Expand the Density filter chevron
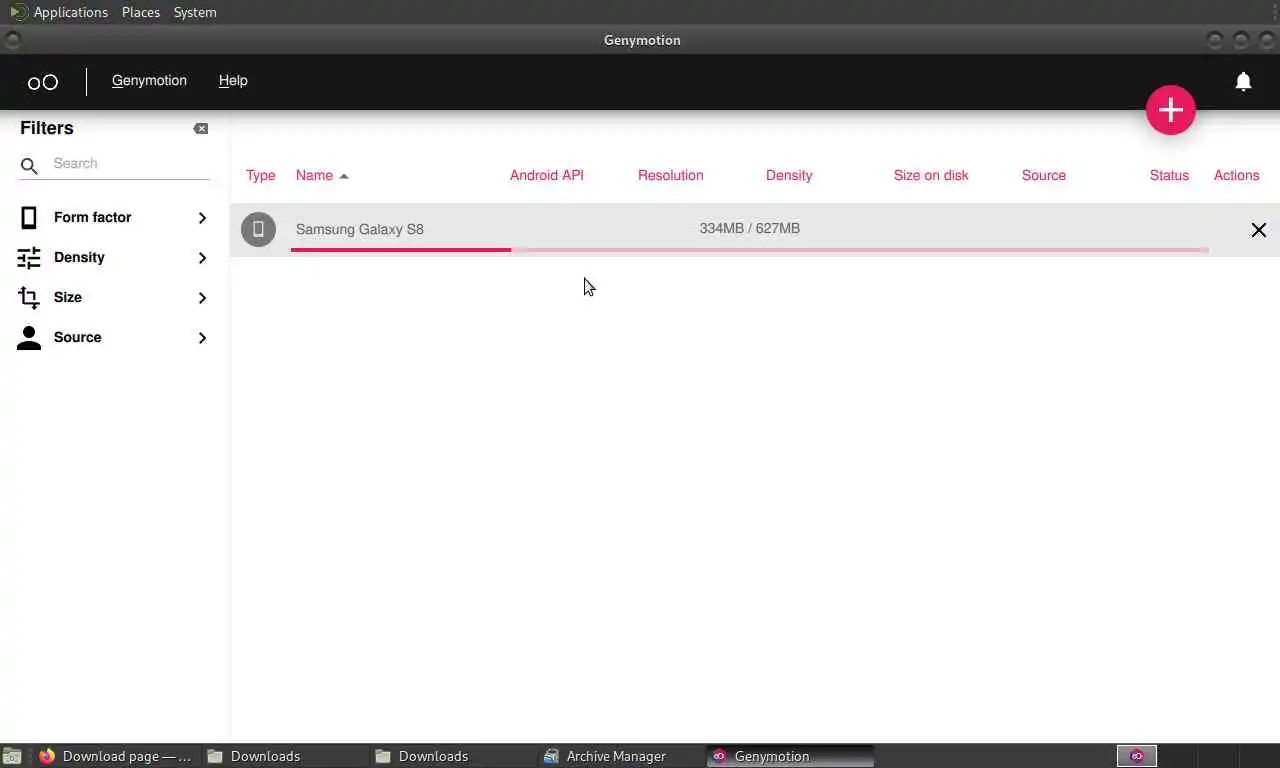Image resolution: width=1280 pixels, height=768 pixels. tap(202, 258)
